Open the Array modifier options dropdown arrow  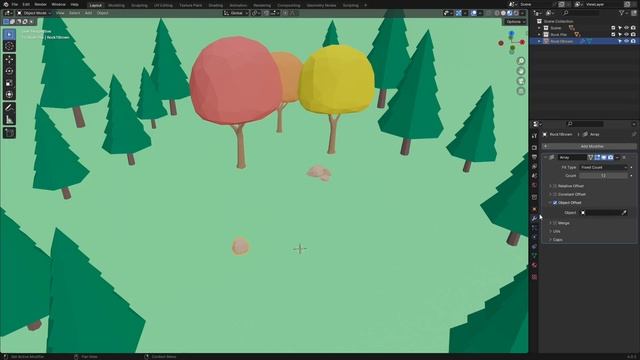[617, 158]
